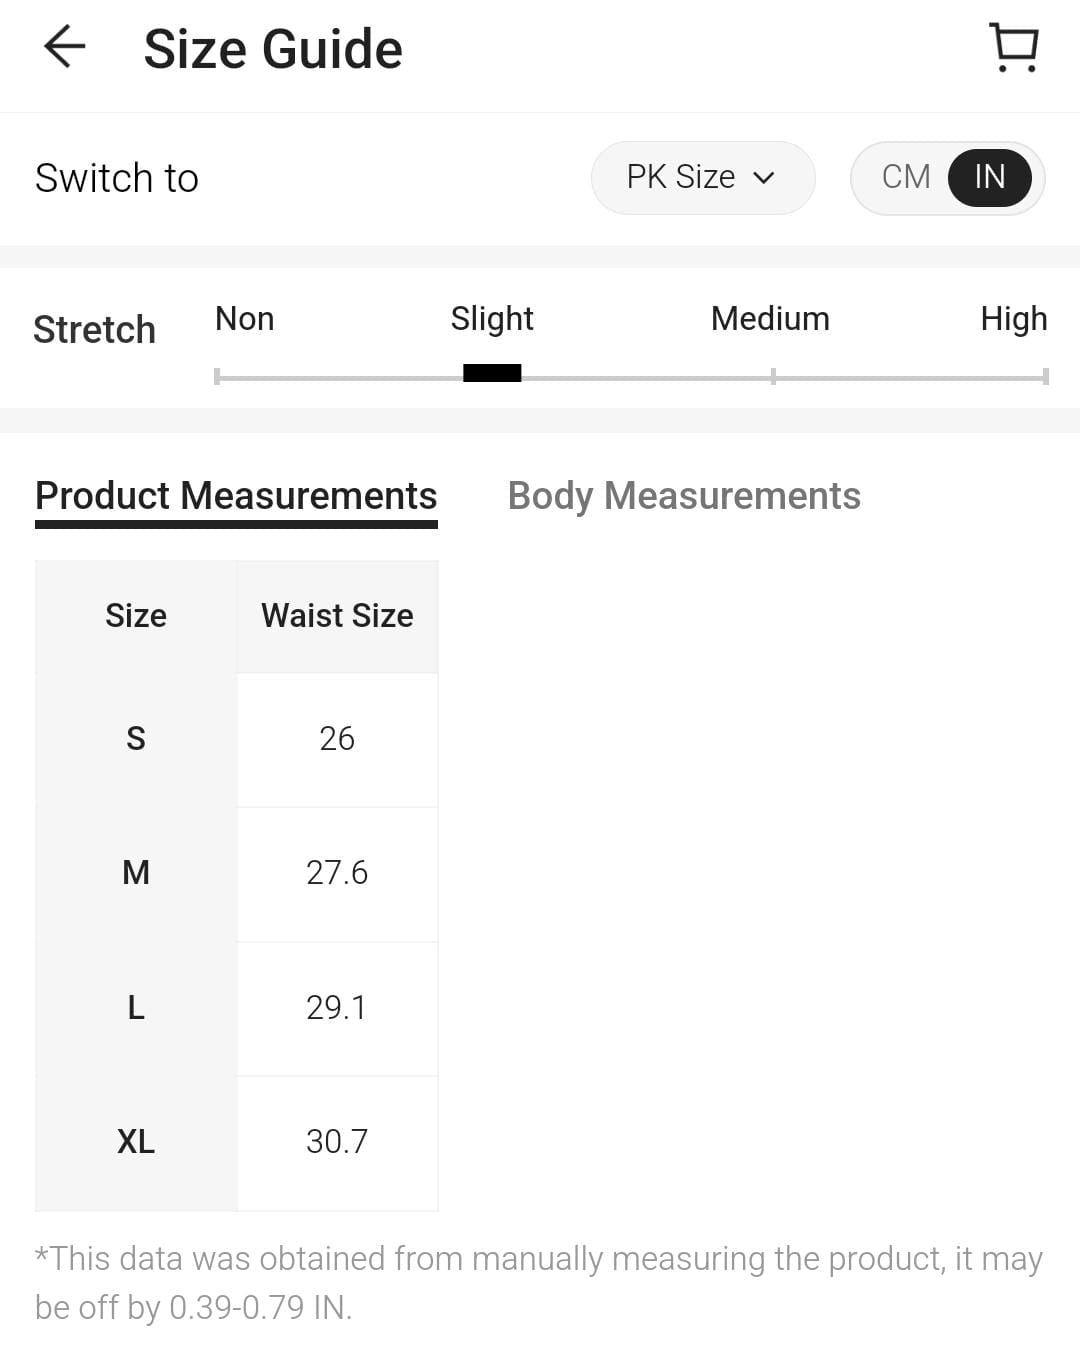Click the chevron beside PK Size
Viewport: 1080px width, 1346px height.
coord(764,178)
